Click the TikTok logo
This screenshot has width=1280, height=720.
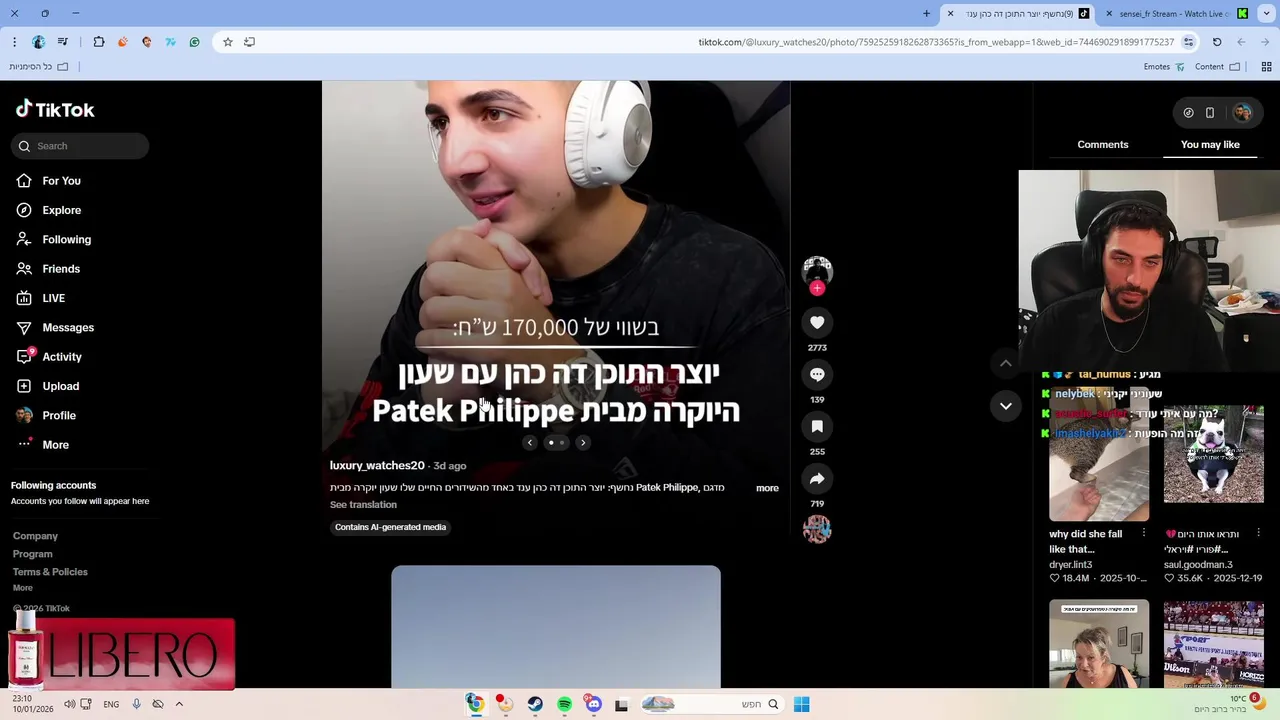click(55, 110)
